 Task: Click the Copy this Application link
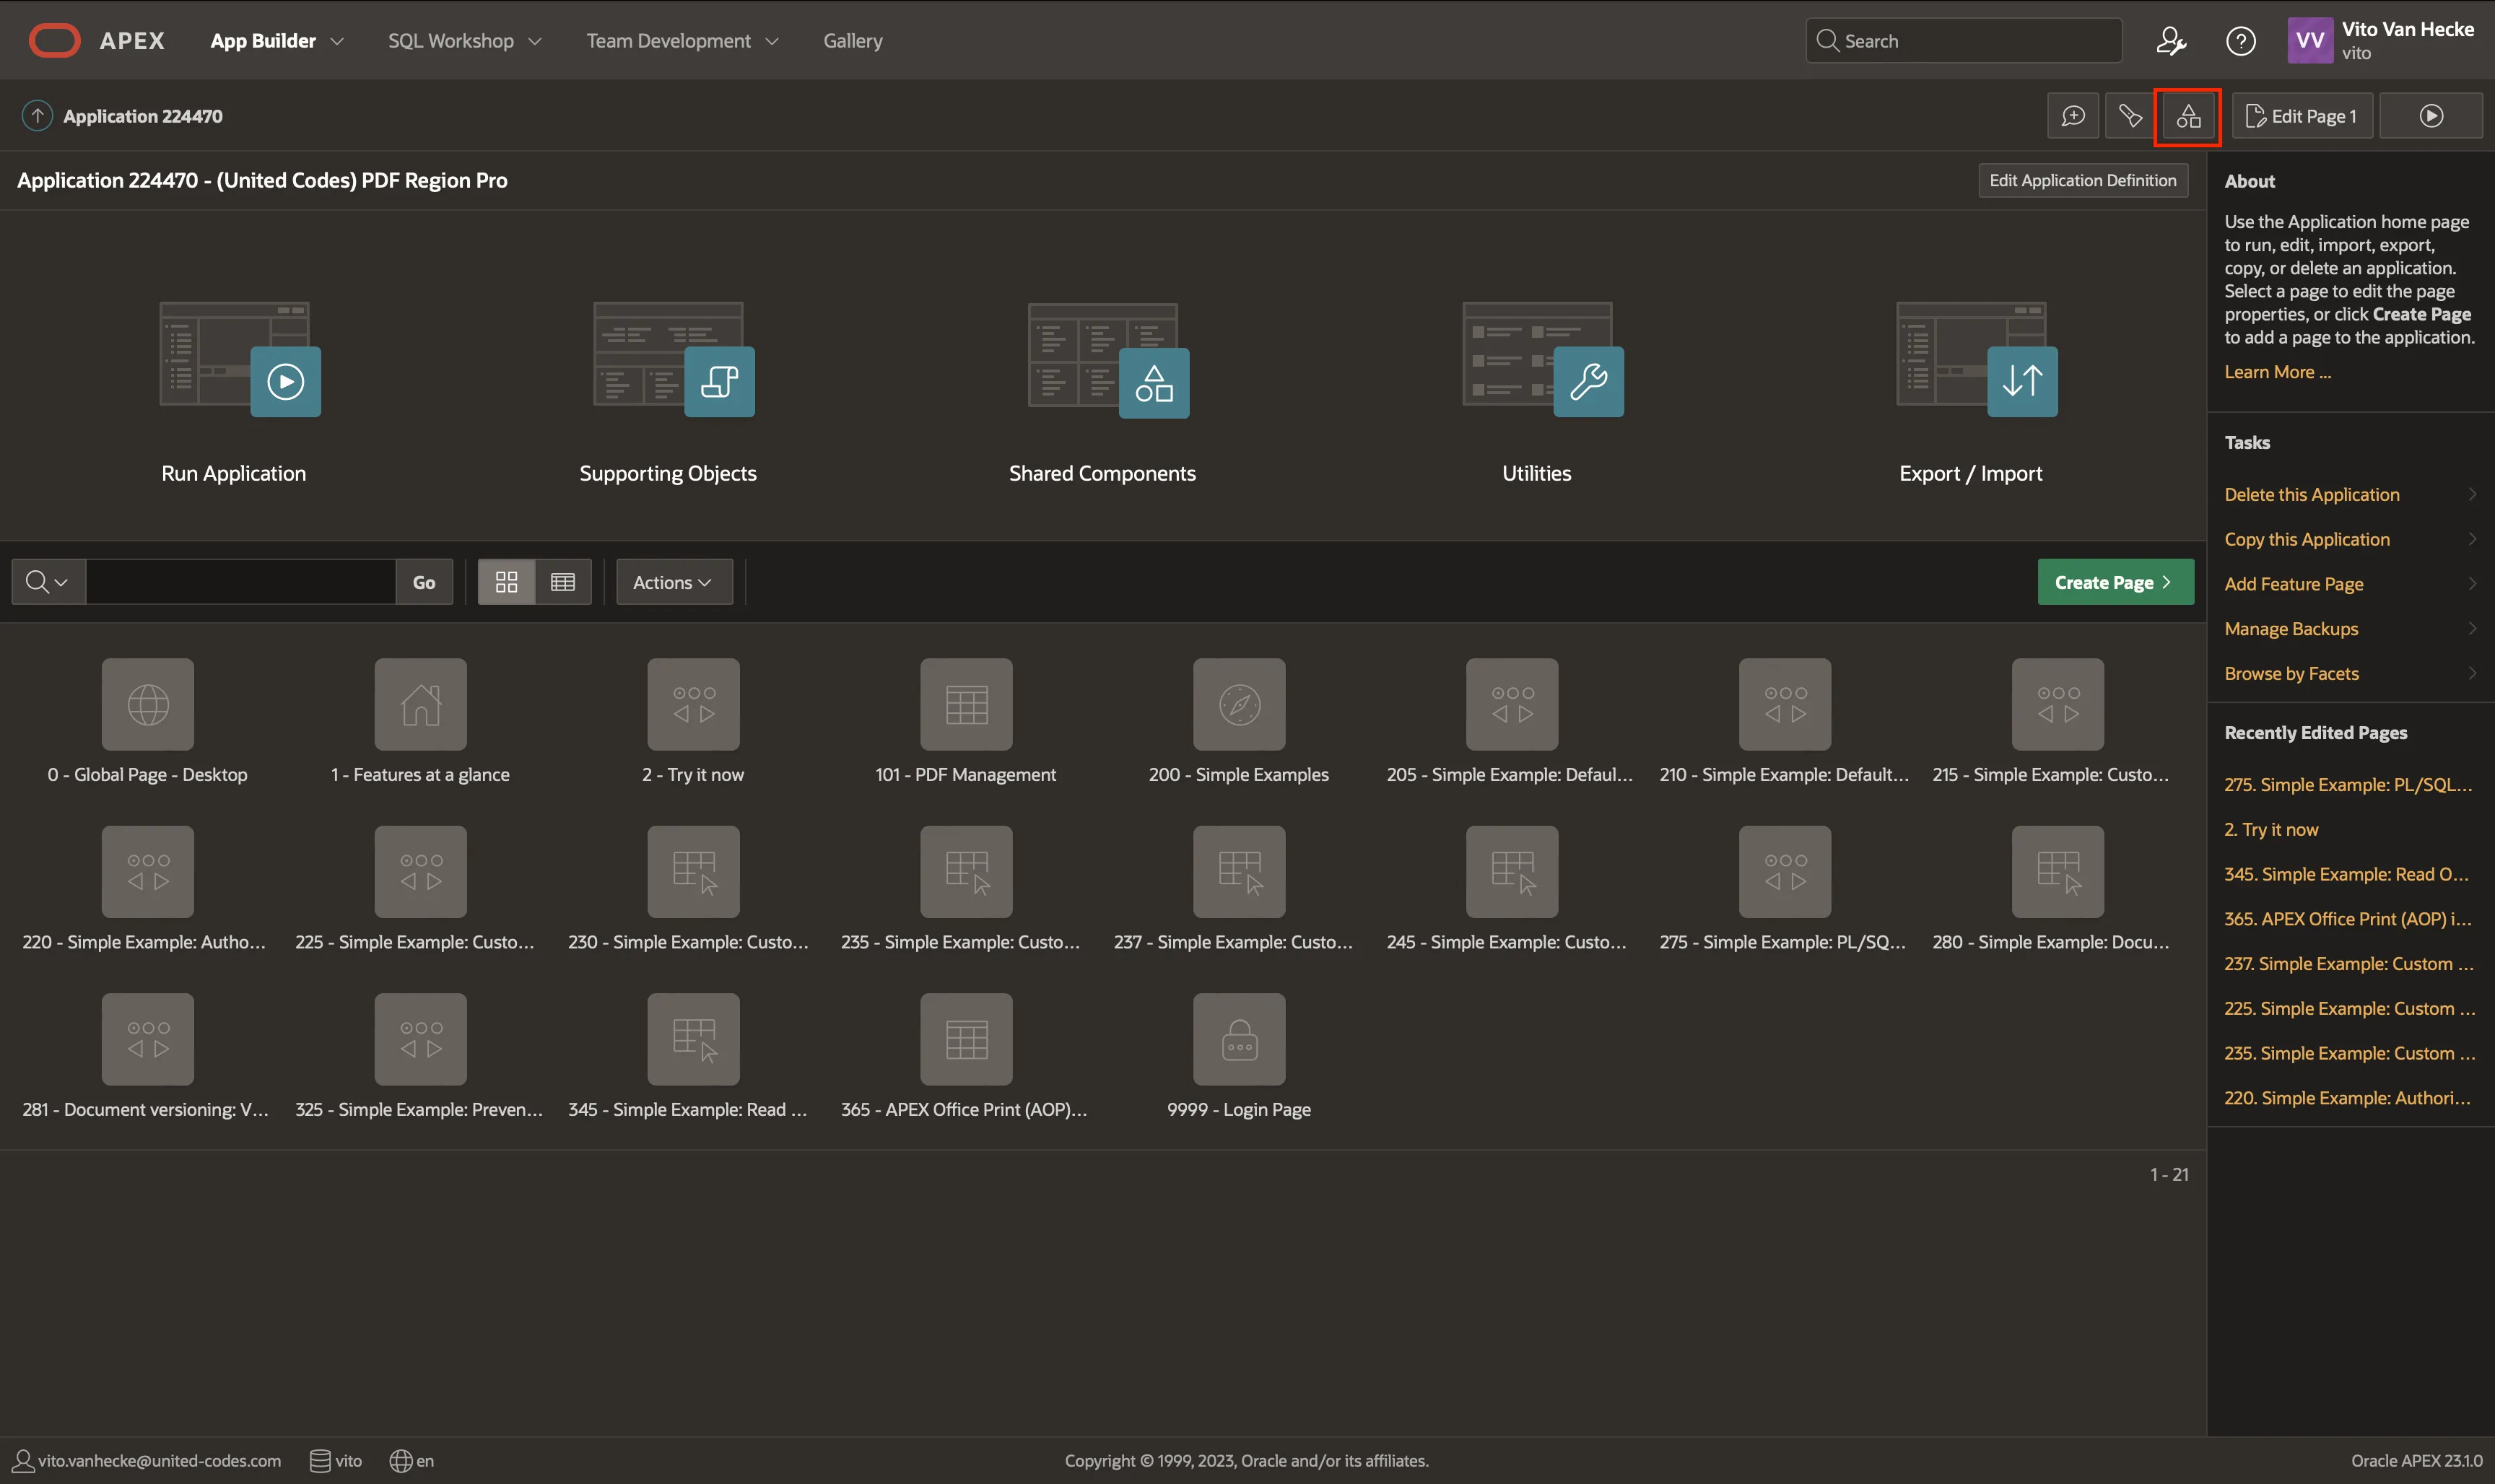(2306, 539)
